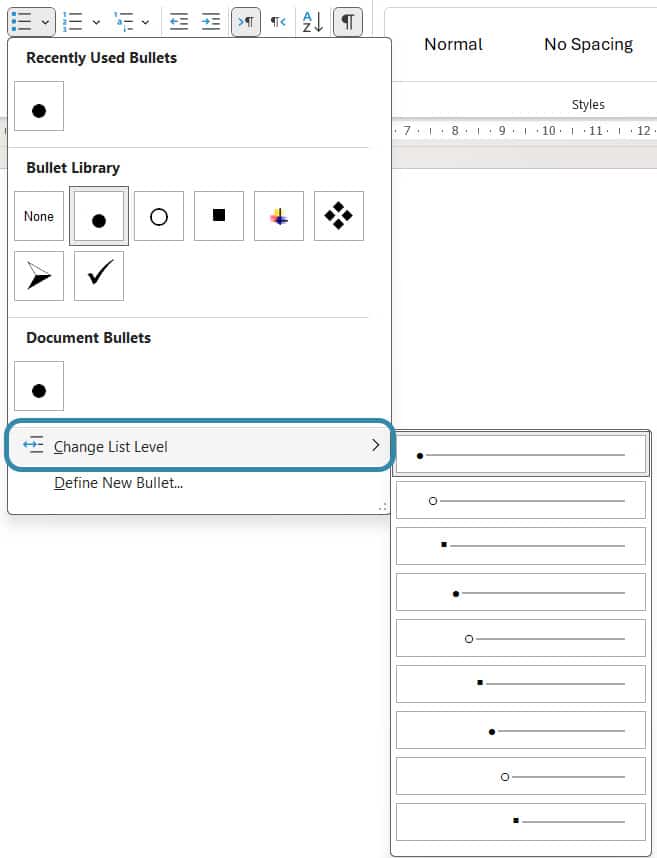Screen dimensions: 657x858
Task: Choose the checkmark bullet style
Action: tap(99, 276)
